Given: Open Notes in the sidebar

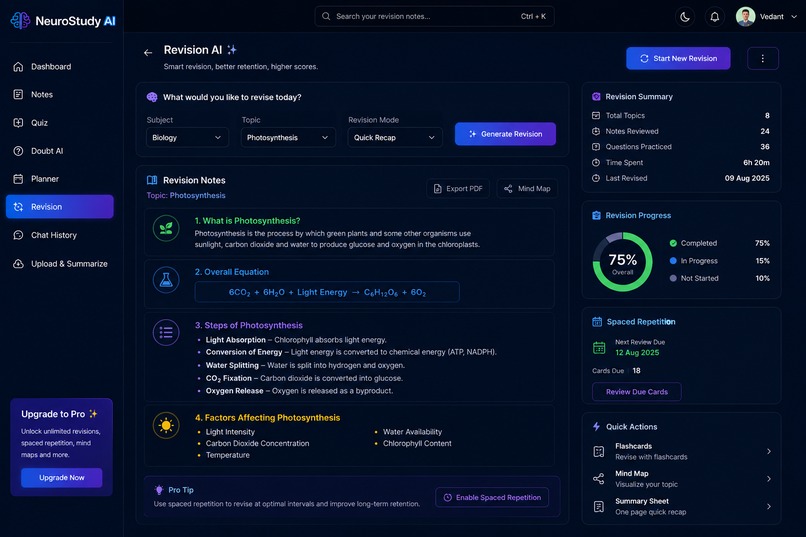Looking at the screenshot, I should pos(60,95).
